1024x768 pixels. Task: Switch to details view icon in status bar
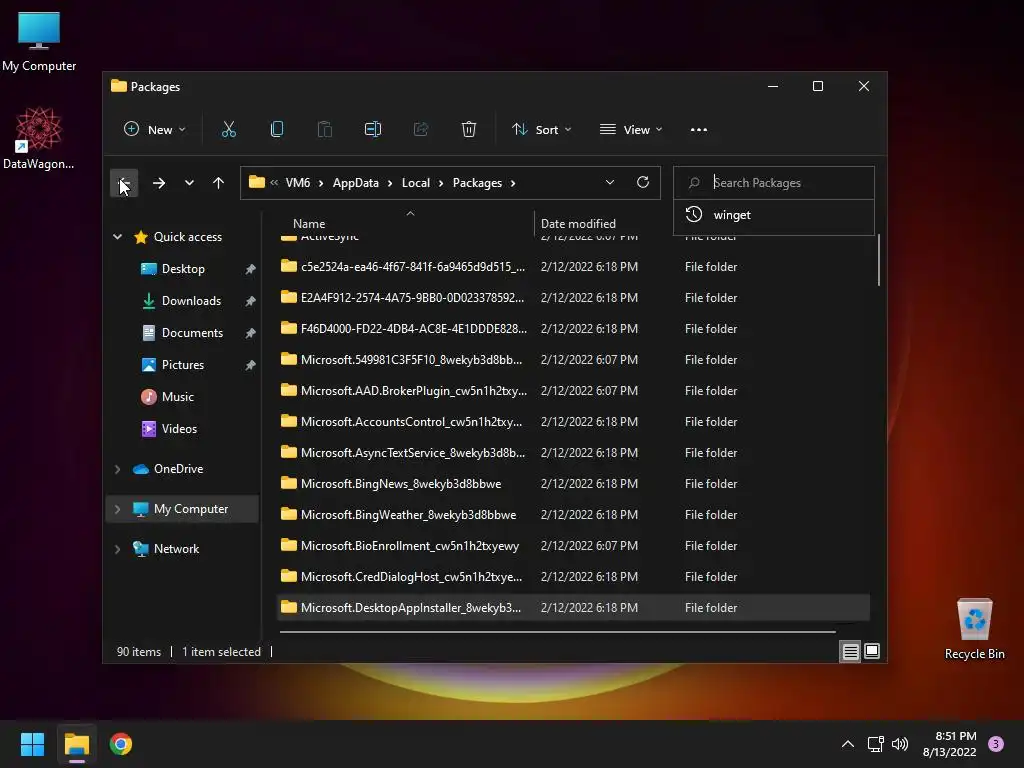[x=850, y=652]
